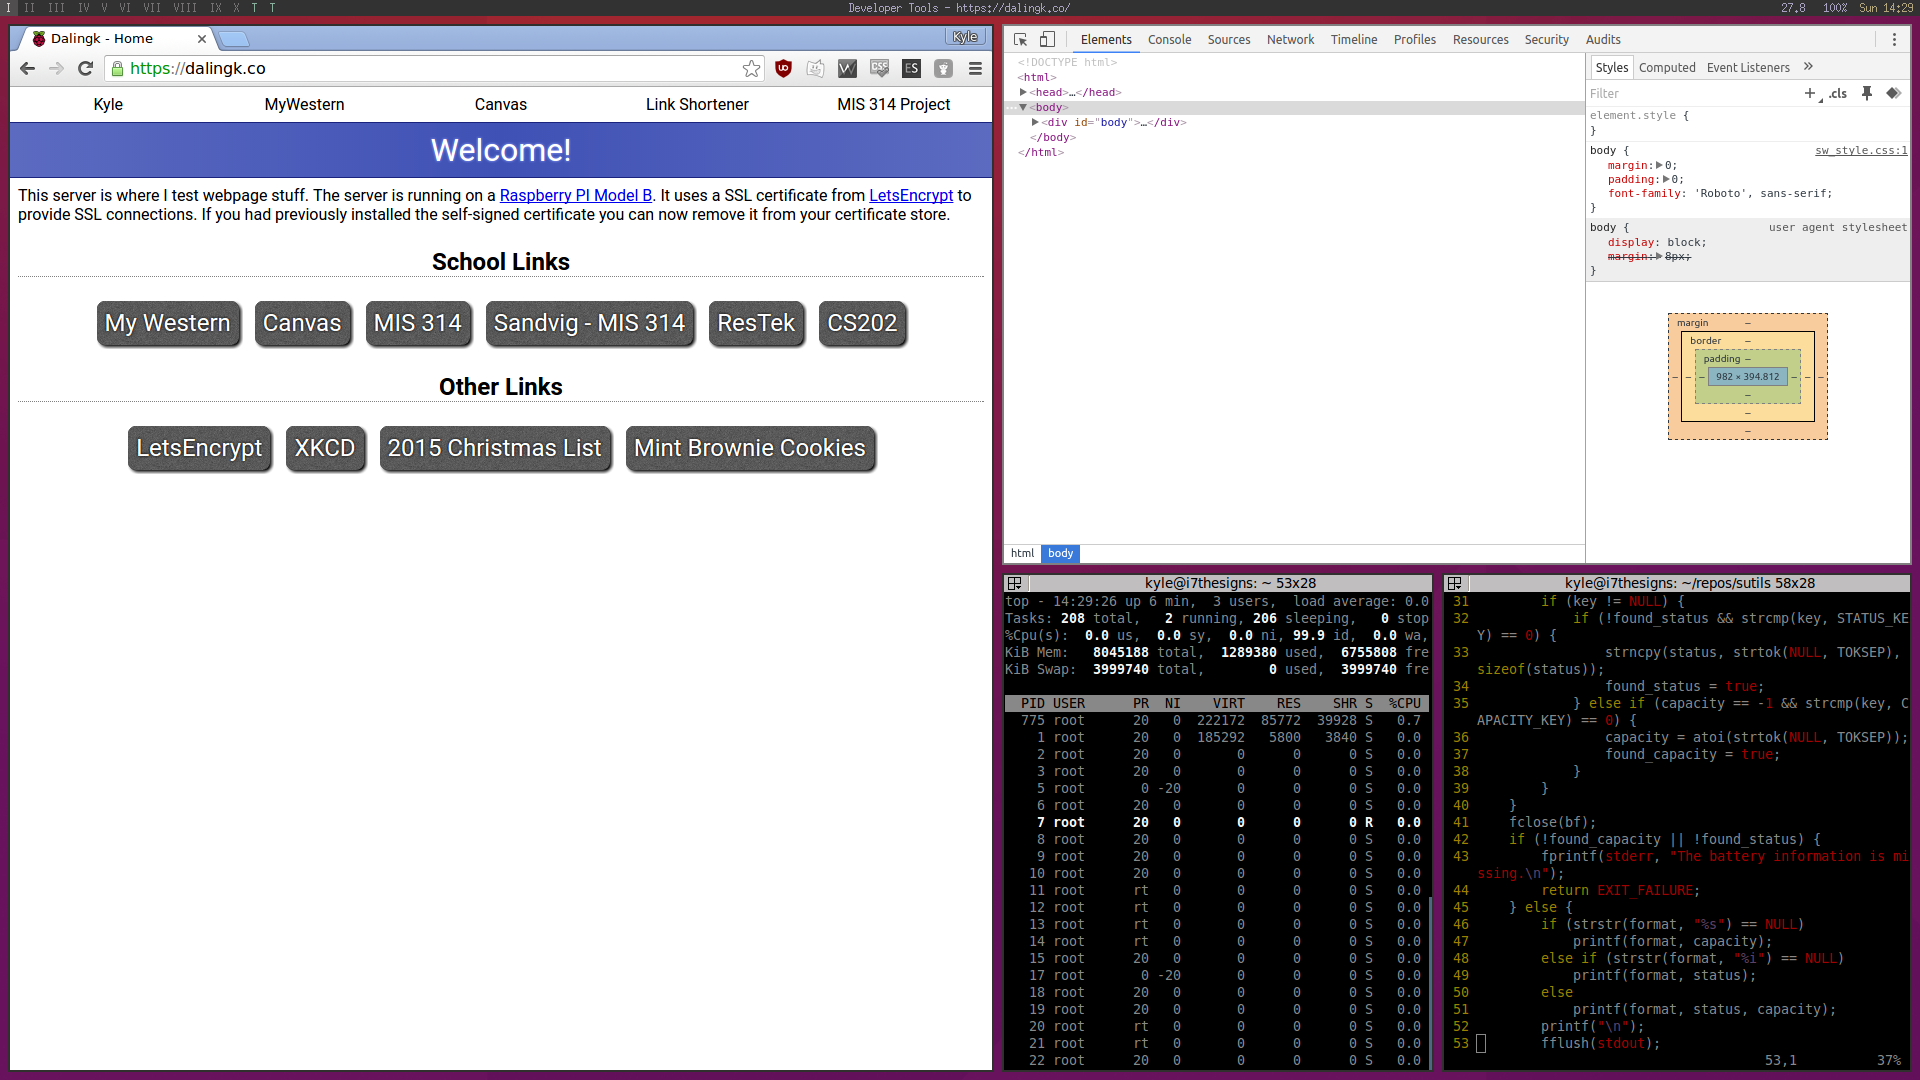1920x1080 pixels.
Task: Add new style rule with plus icon
Action: [1809, 93]
